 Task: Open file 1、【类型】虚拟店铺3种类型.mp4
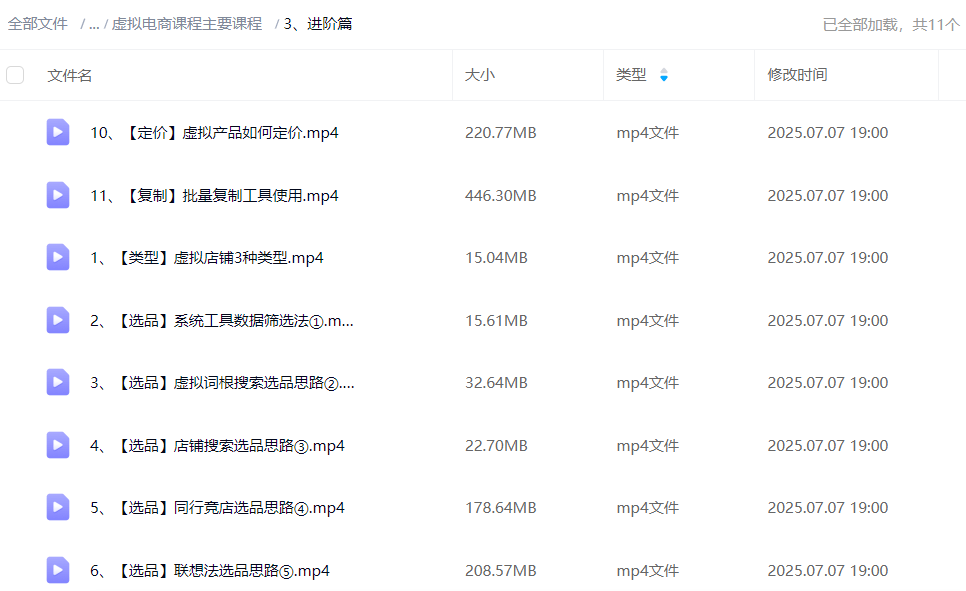click(206, 257)
